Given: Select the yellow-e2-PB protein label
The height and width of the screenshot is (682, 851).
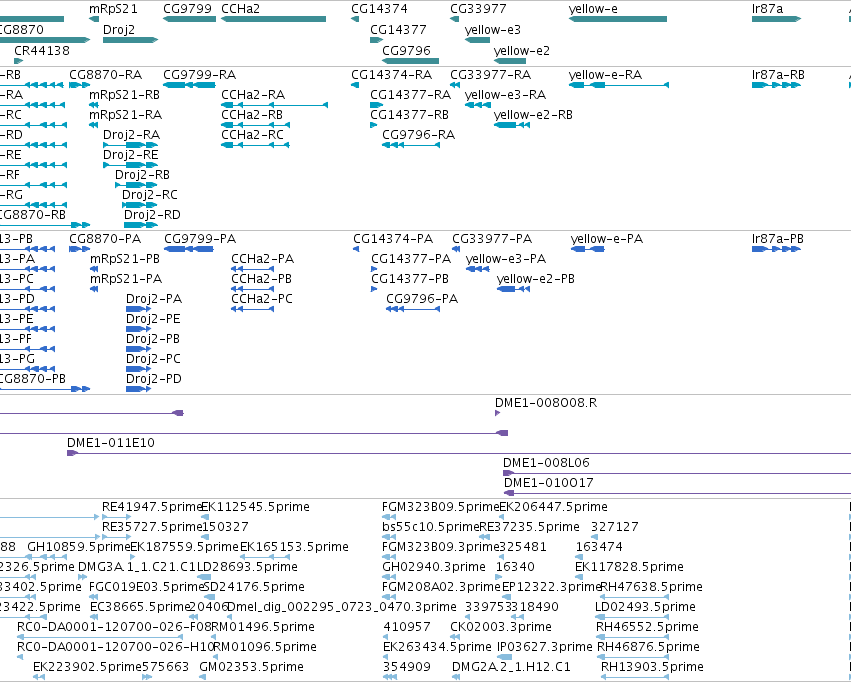Looking at the screenshot, I should coord(536,278).
